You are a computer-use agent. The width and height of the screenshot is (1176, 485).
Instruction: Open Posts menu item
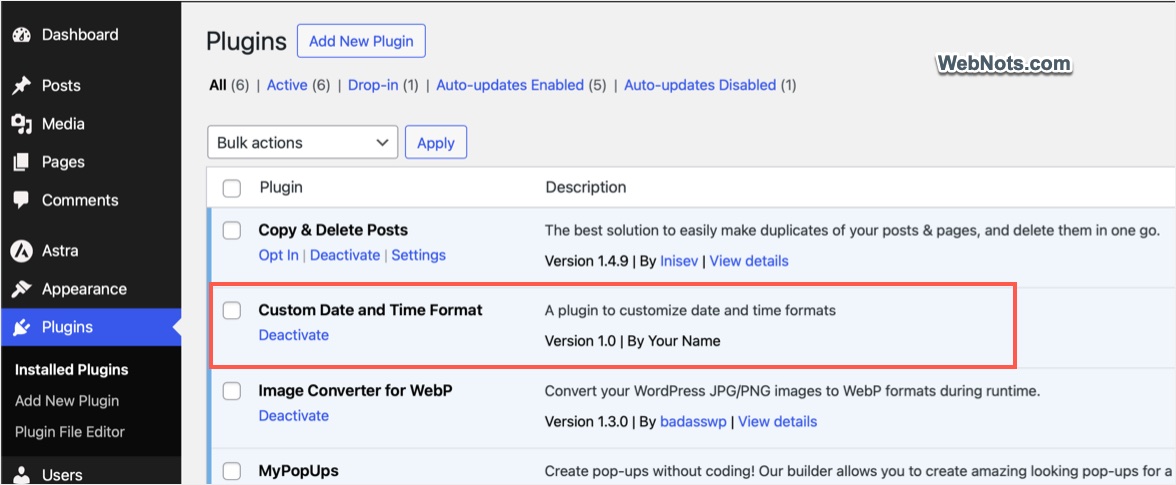(x=90, y=85)
